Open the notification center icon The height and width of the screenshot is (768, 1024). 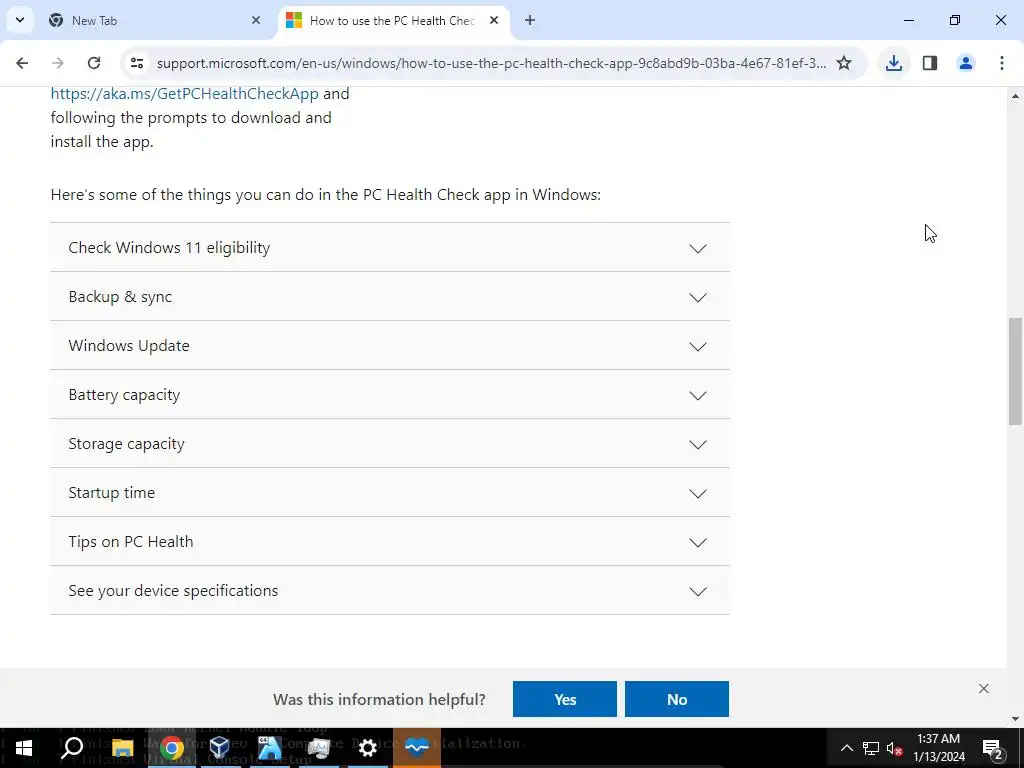point(992,748)
